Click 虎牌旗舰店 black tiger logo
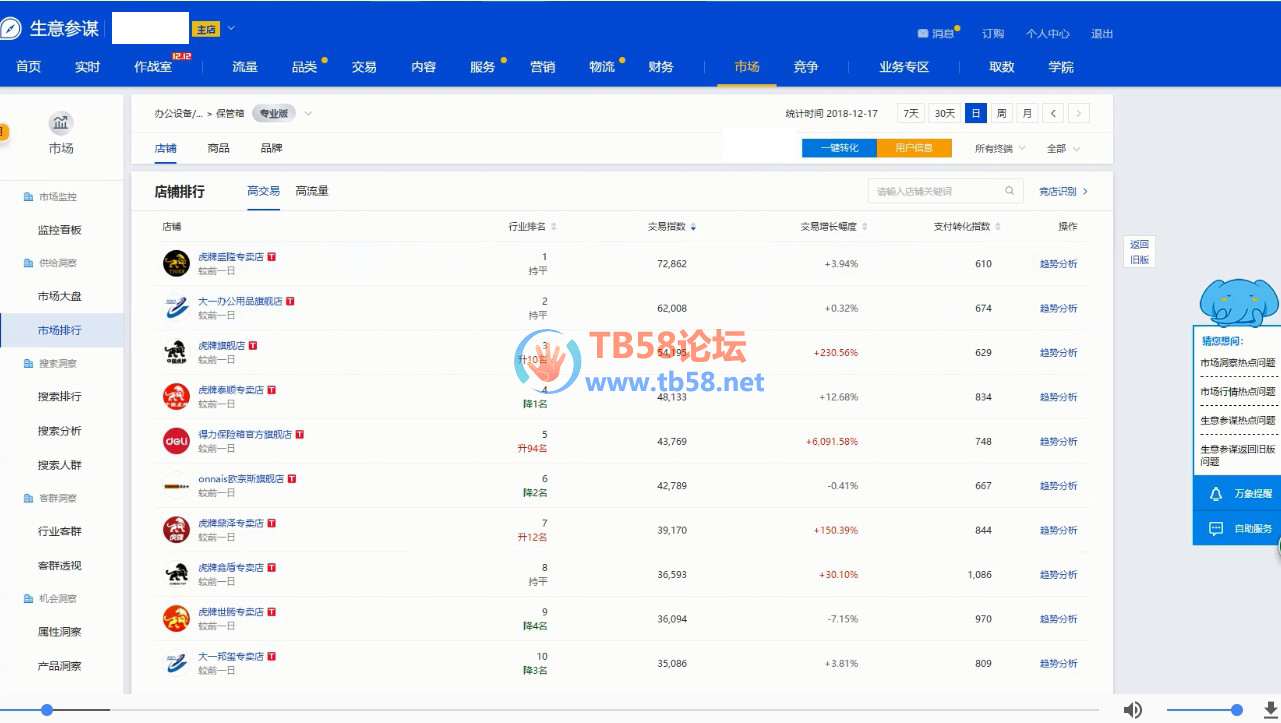 (x=176, y=352)
